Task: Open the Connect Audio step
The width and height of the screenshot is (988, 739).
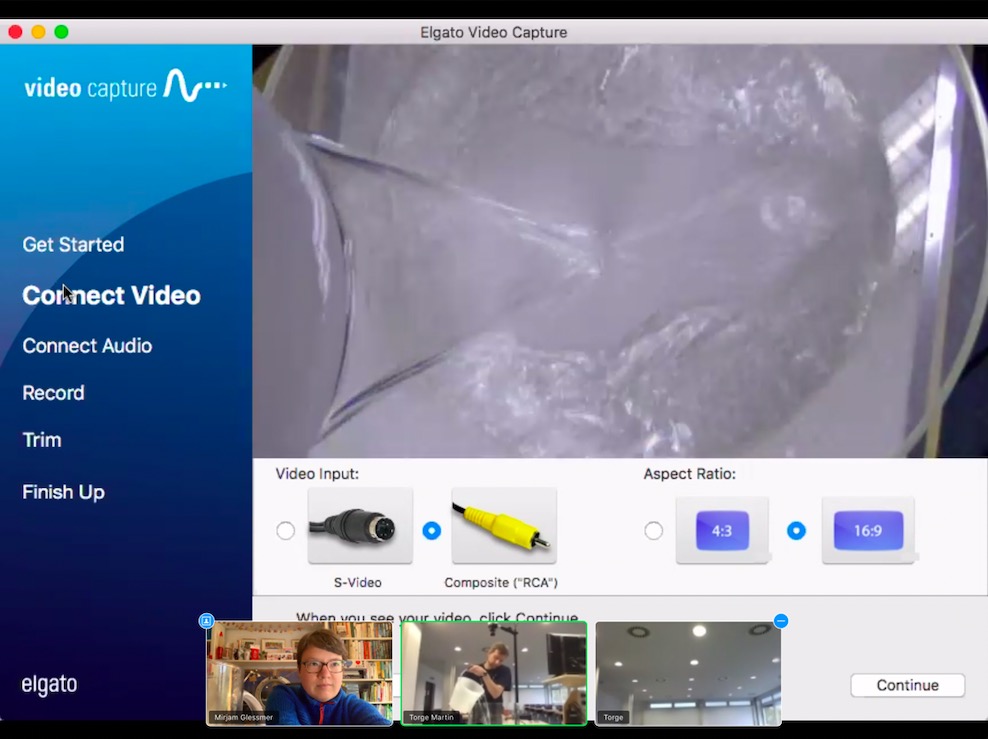Action: pyautogui.click(x=87, y=345)
